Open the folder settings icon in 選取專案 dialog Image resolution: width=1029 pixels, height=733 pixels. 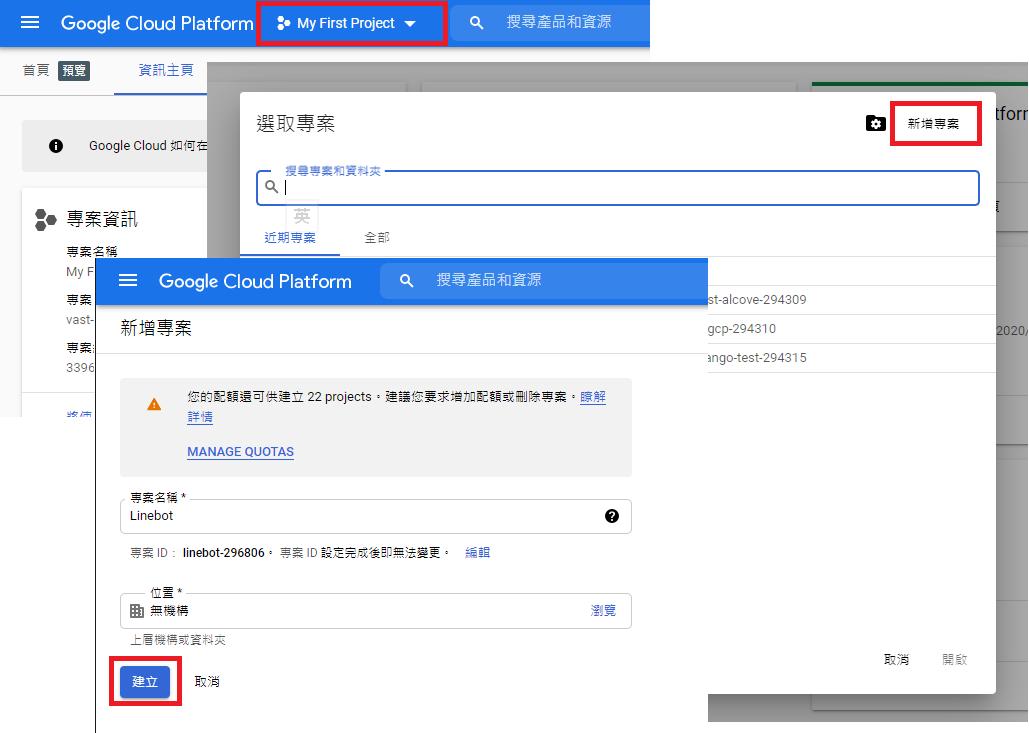(x=875, y=123)
